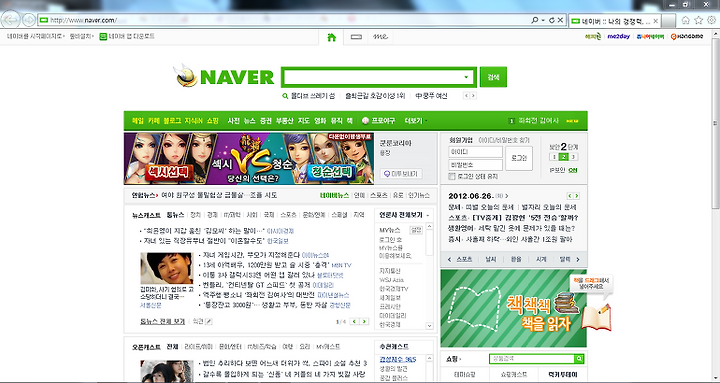The image size is (720, 383).
Task: Open the Internet Explorer home icon
Action: pos(685,20)
